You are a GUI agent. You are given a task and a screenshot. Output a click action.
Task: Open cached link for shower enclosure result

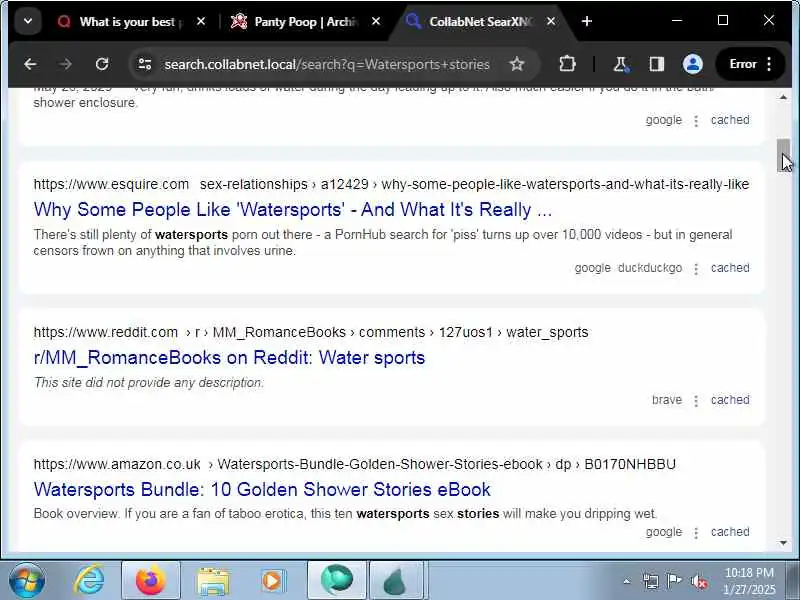(x=730, y=120)
